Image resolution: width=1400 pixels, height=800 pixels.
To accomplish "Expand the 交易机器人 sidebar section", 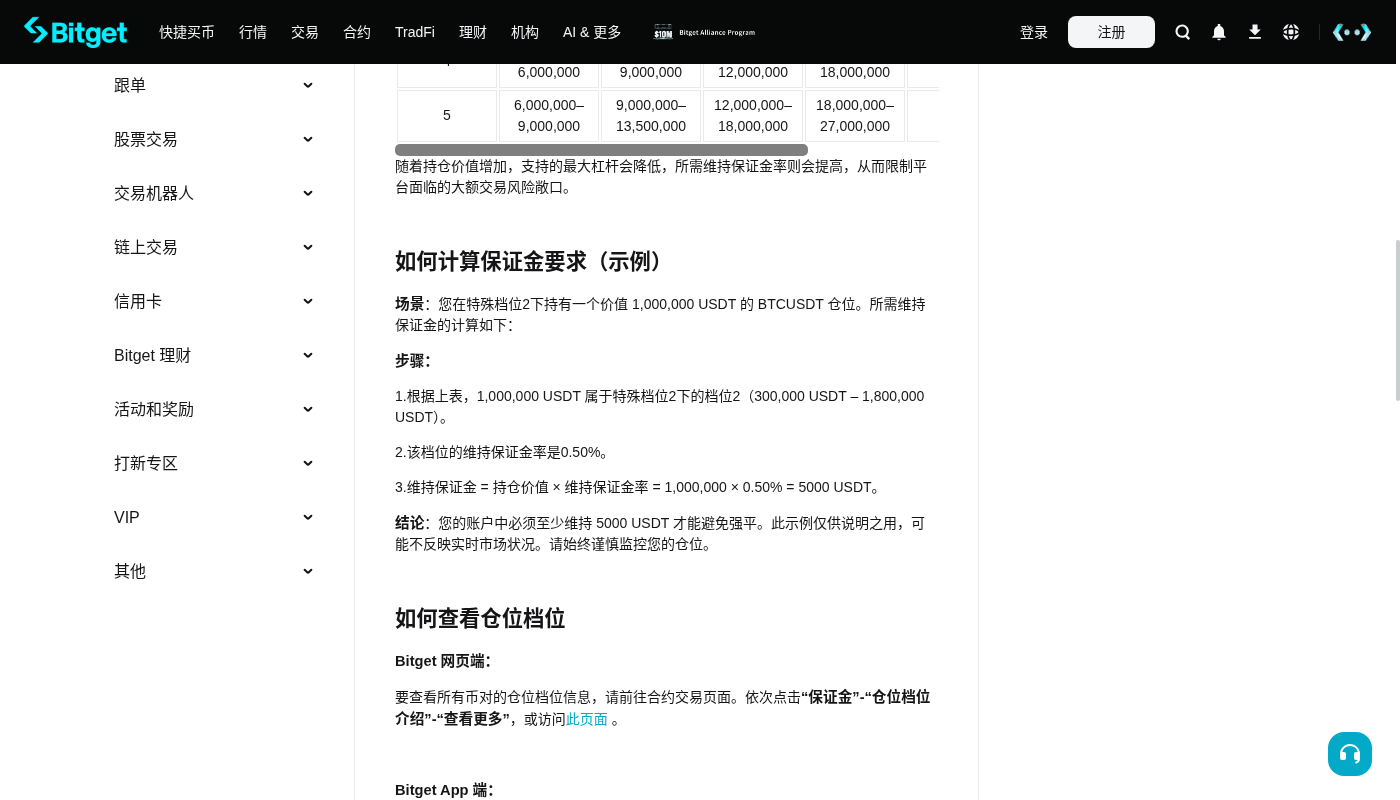I will [x=214, y=194].
